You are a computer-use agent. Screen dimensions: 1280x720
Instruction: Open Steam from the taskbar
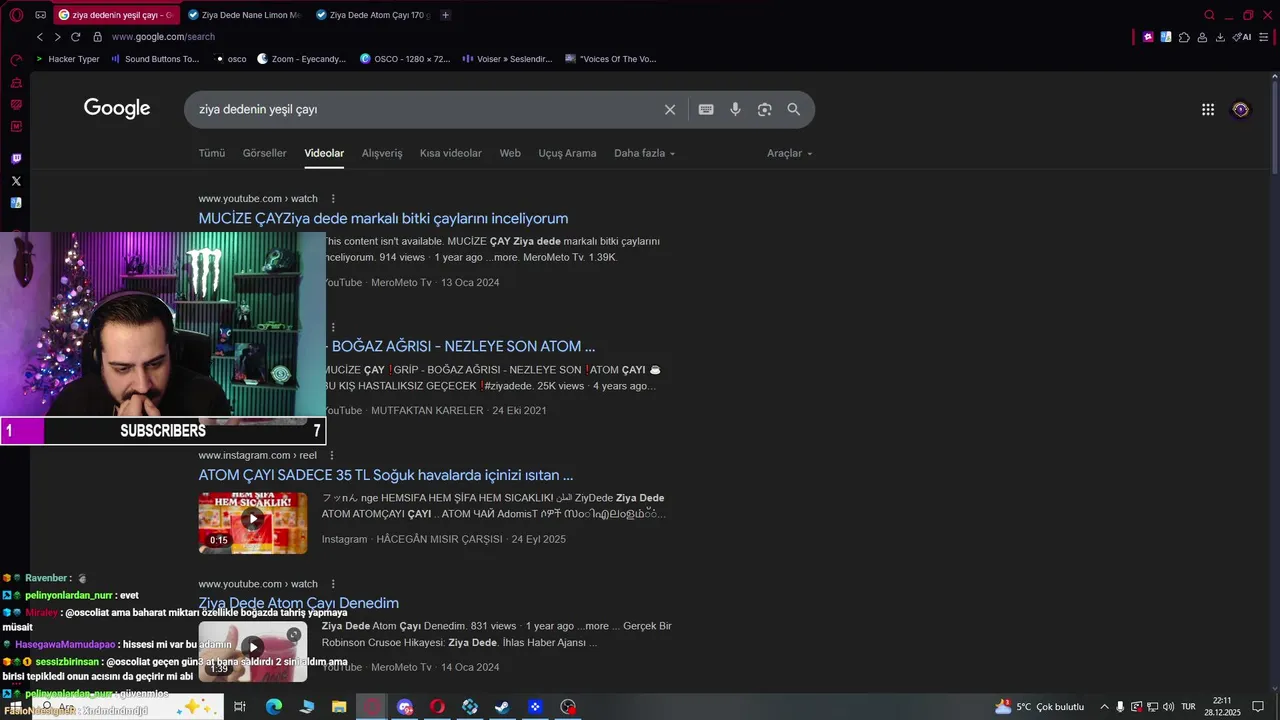coord(502,707)
